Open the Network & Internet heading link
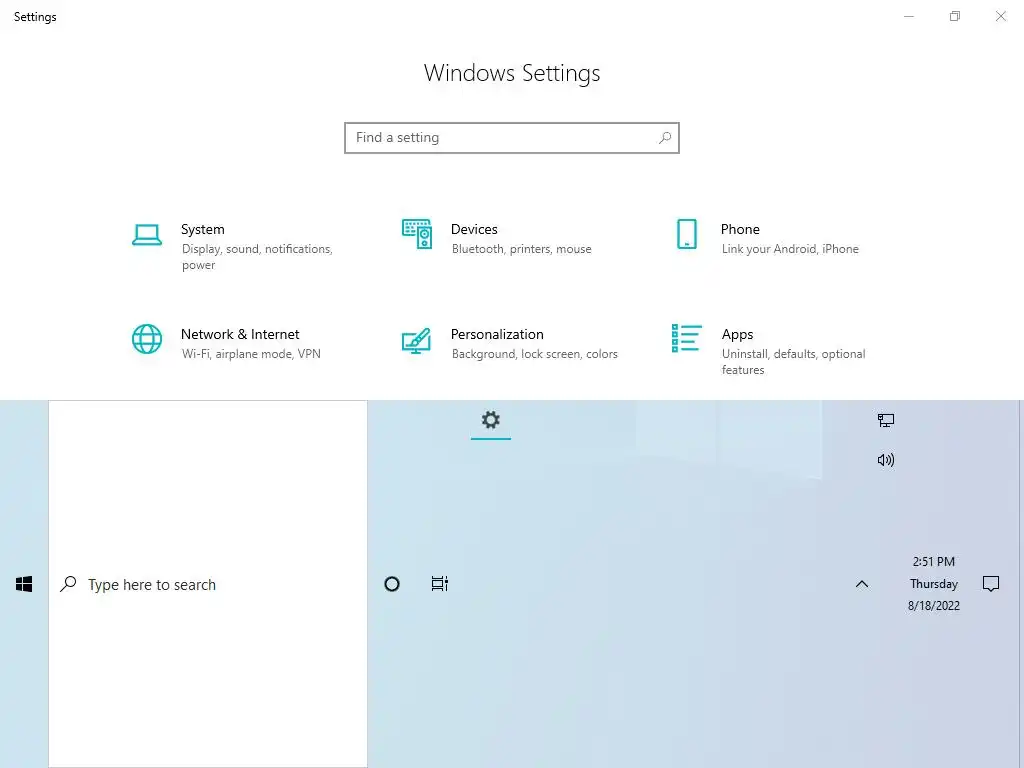This screenshot has width=1024, height=768. click(240, 334)
